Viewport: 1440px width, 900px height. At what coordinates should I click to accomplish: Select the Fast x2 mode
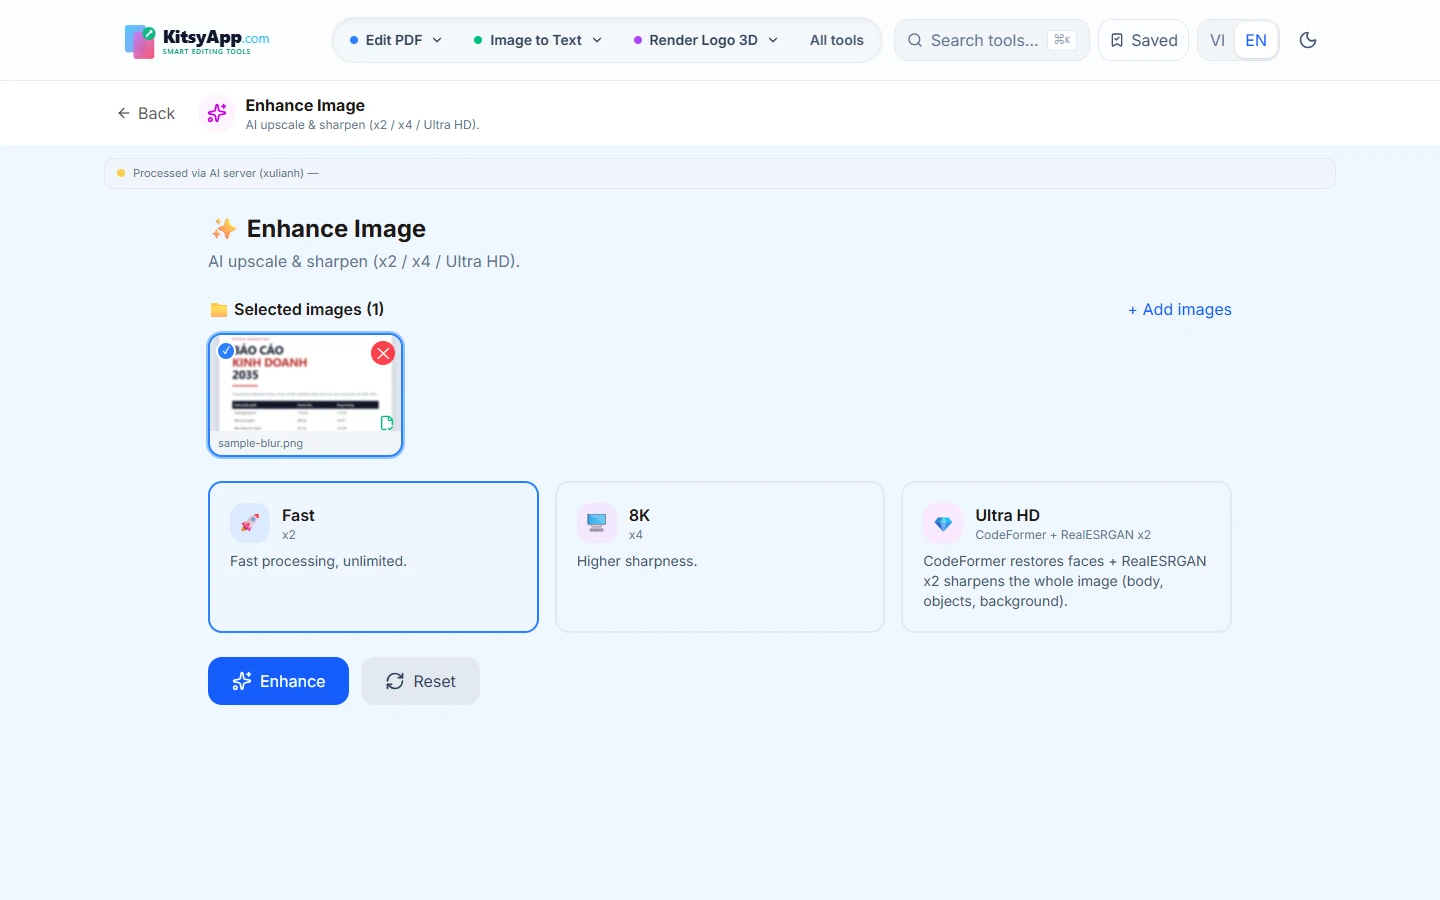coord(373,557)
